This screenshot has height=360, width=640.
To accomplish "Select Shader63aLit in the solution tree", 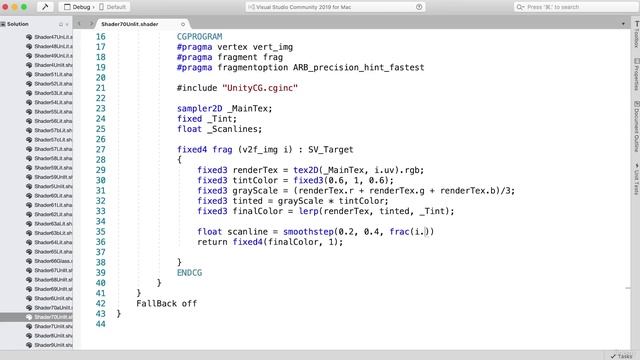I will tap(53, 224).
